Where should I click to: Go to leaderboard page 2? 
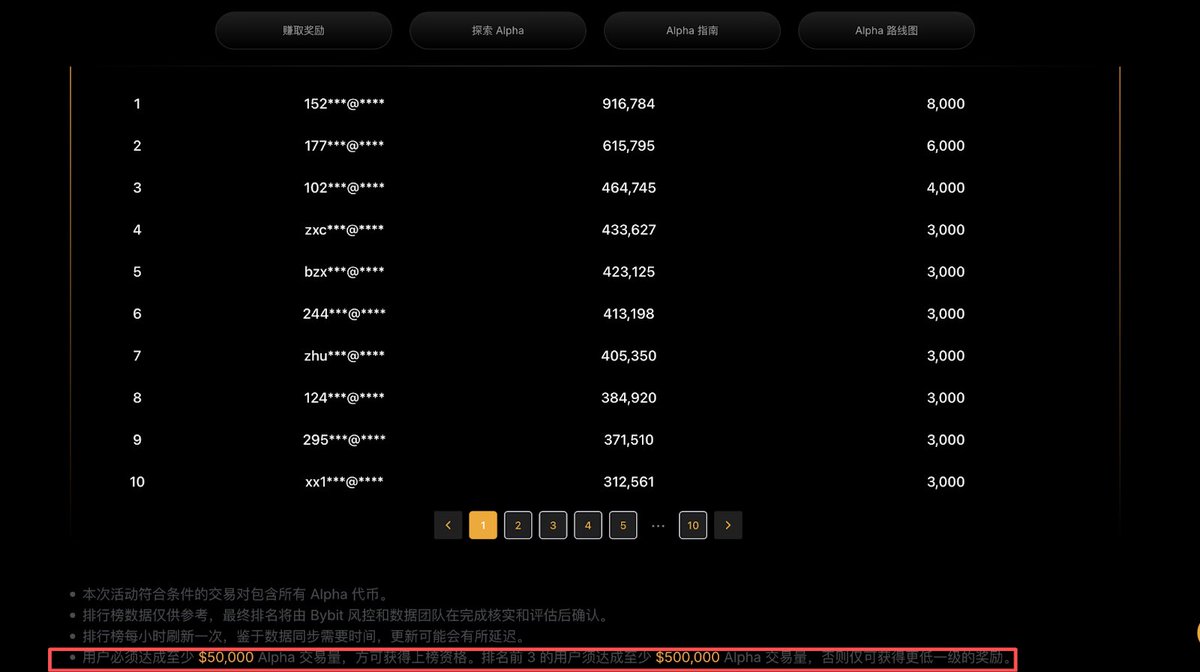[518, 525]
